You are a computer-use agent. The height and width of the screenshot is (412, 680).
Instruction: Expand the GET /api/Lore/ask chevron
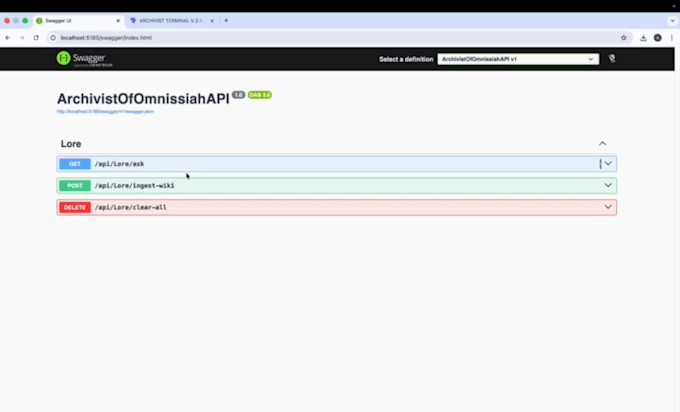click(x=608, y=163)
